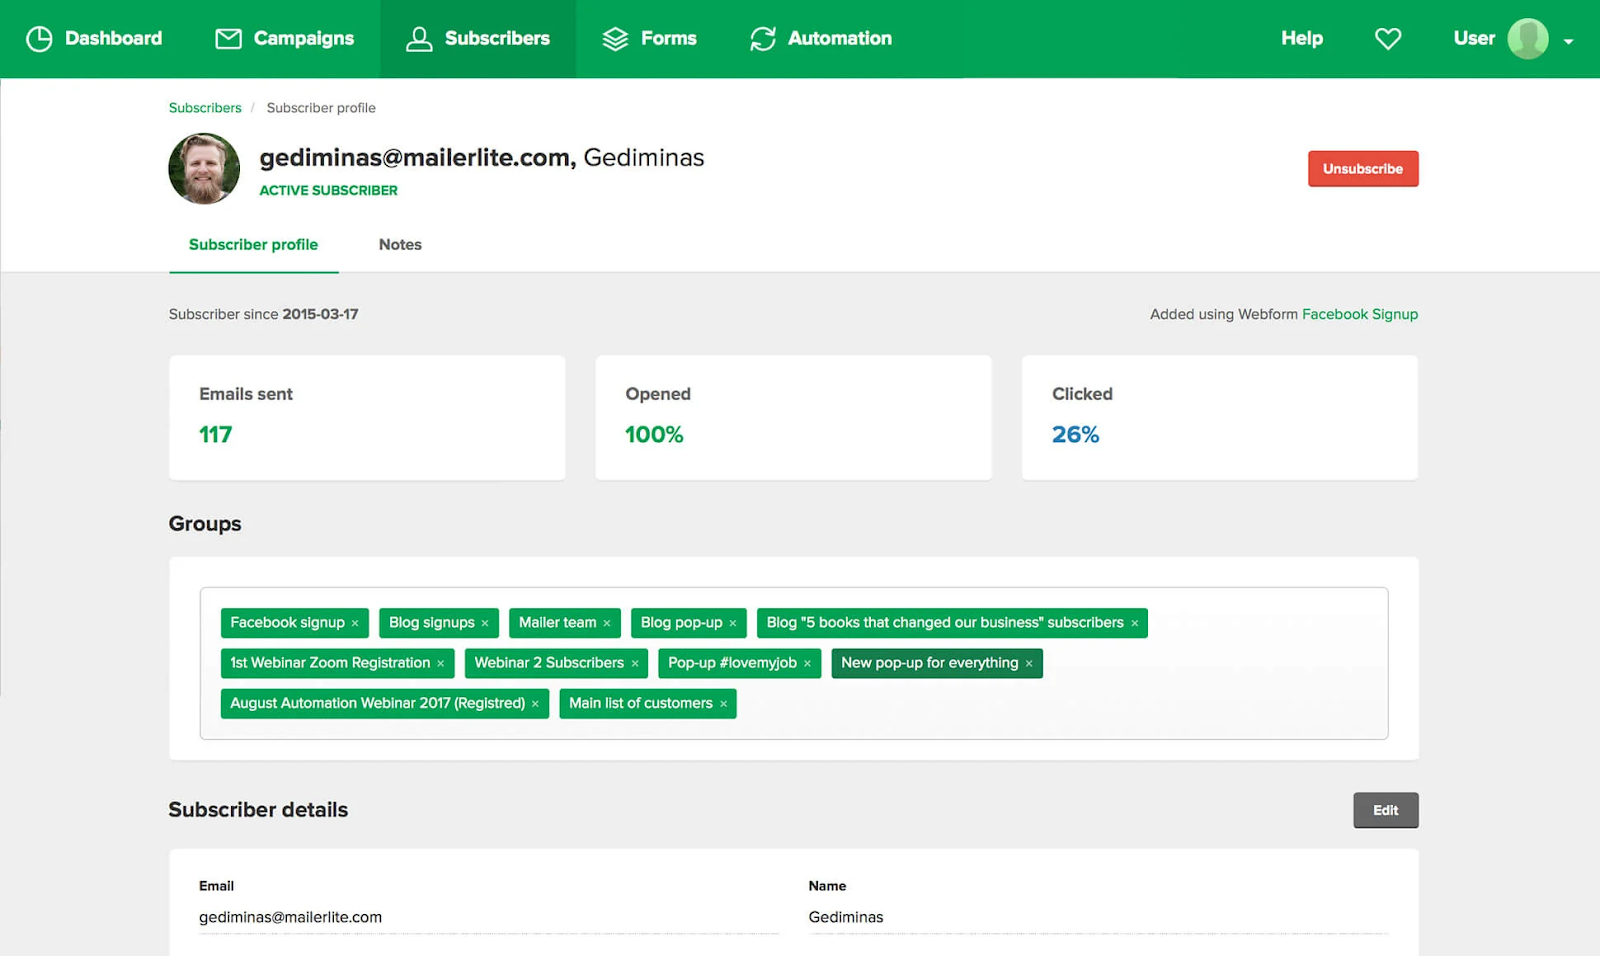Click the Email input field

coord(488,917)
